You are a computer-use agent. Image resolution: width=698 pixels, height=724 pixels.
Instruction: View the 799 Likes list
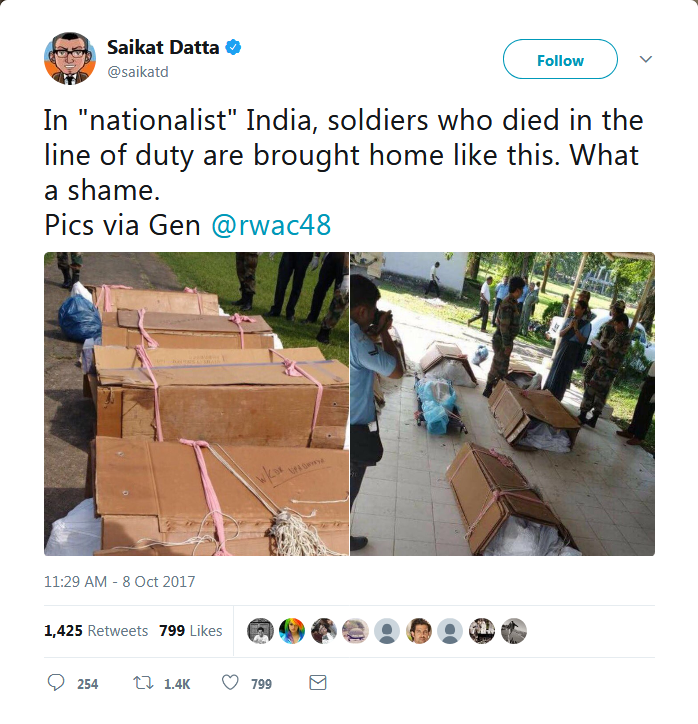tap(191, 631)
